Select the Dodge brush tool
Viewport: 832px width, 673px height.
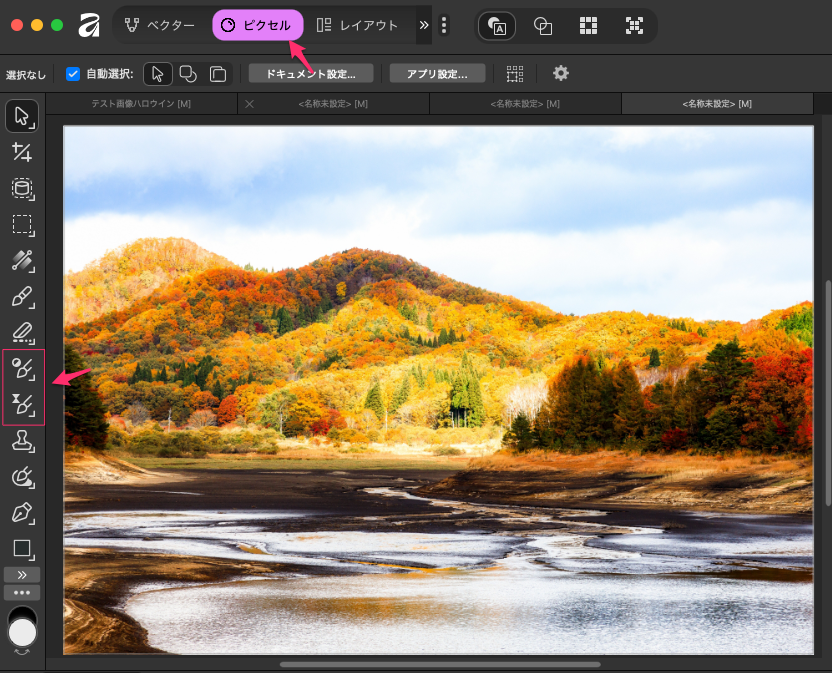[x=22, y=369]
